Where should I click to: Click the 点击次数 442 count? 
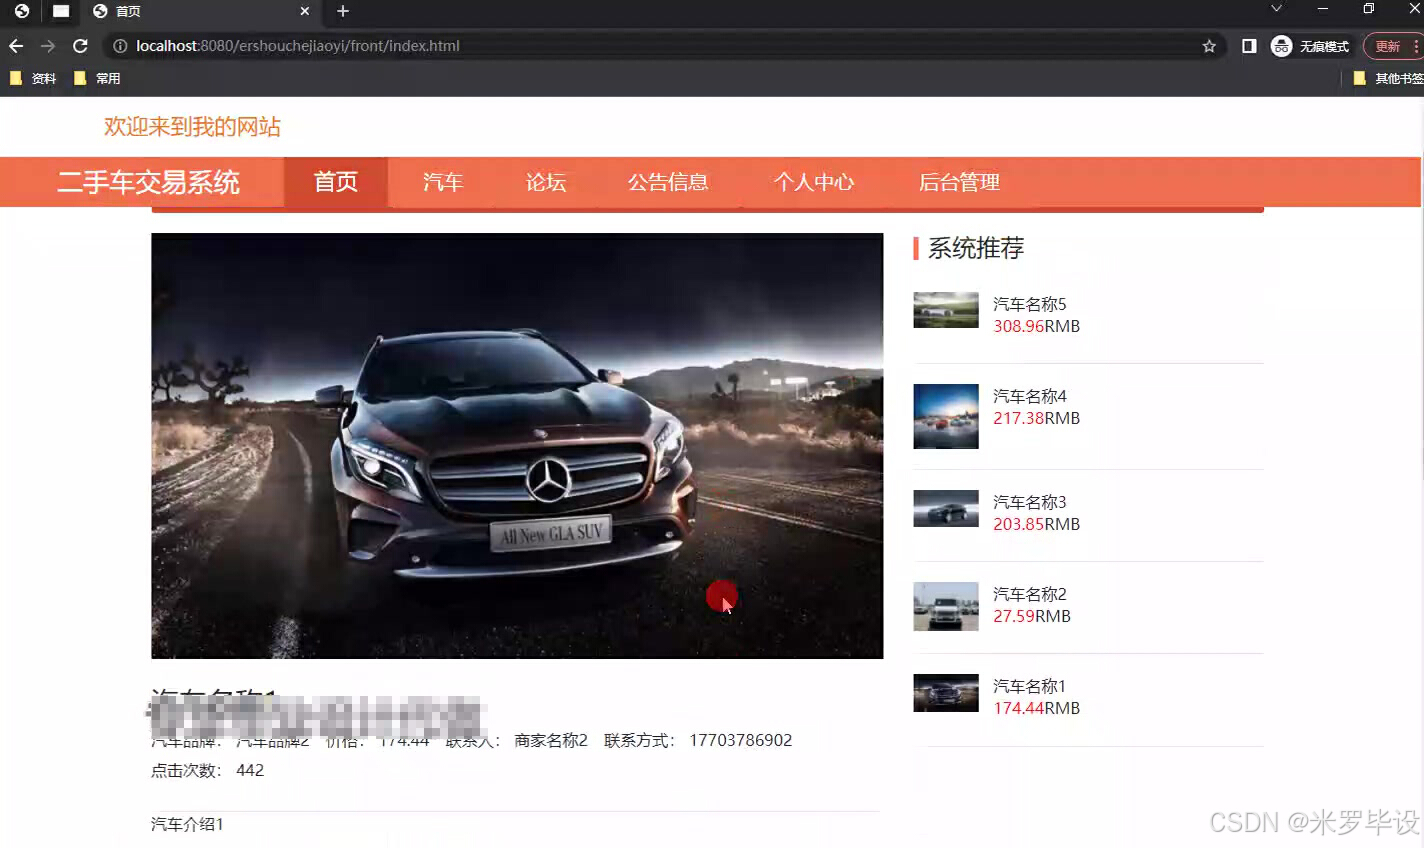[207, 770]
